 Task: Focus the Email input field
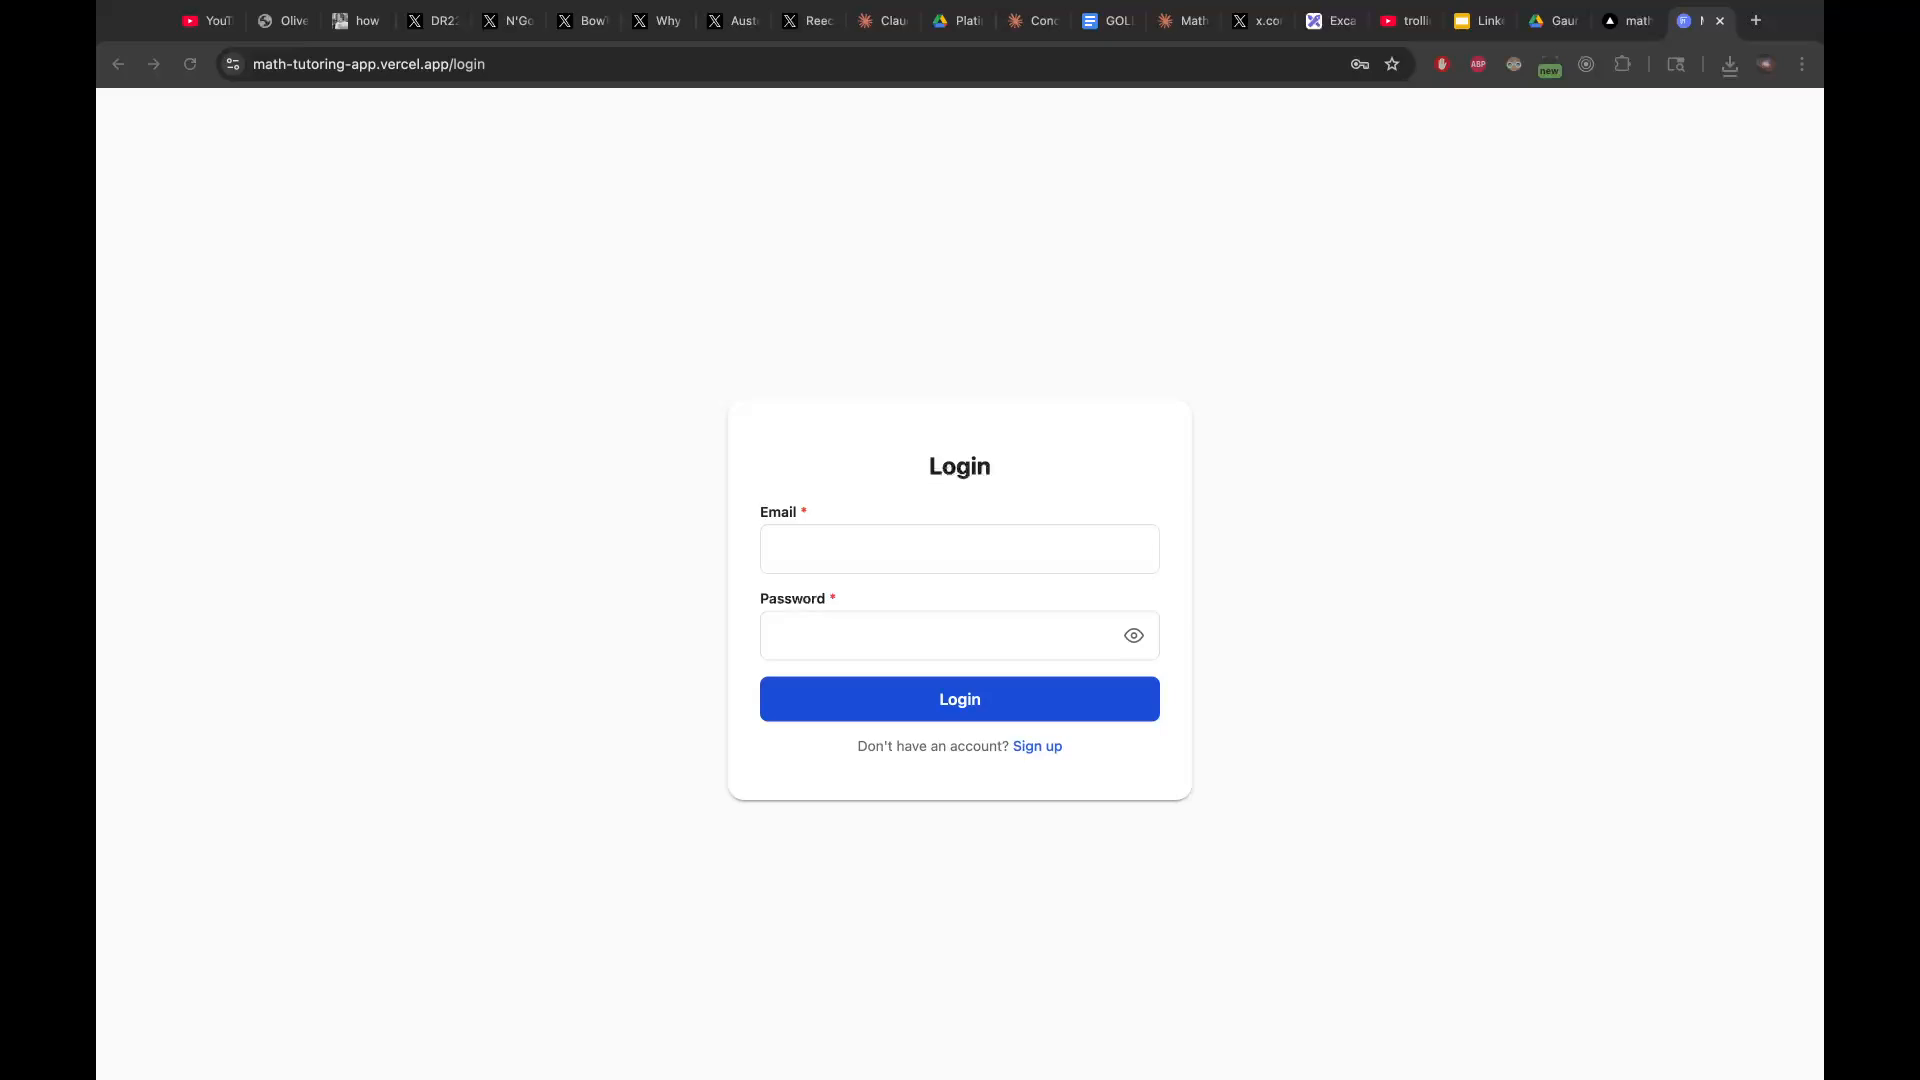tap(959, 549)
